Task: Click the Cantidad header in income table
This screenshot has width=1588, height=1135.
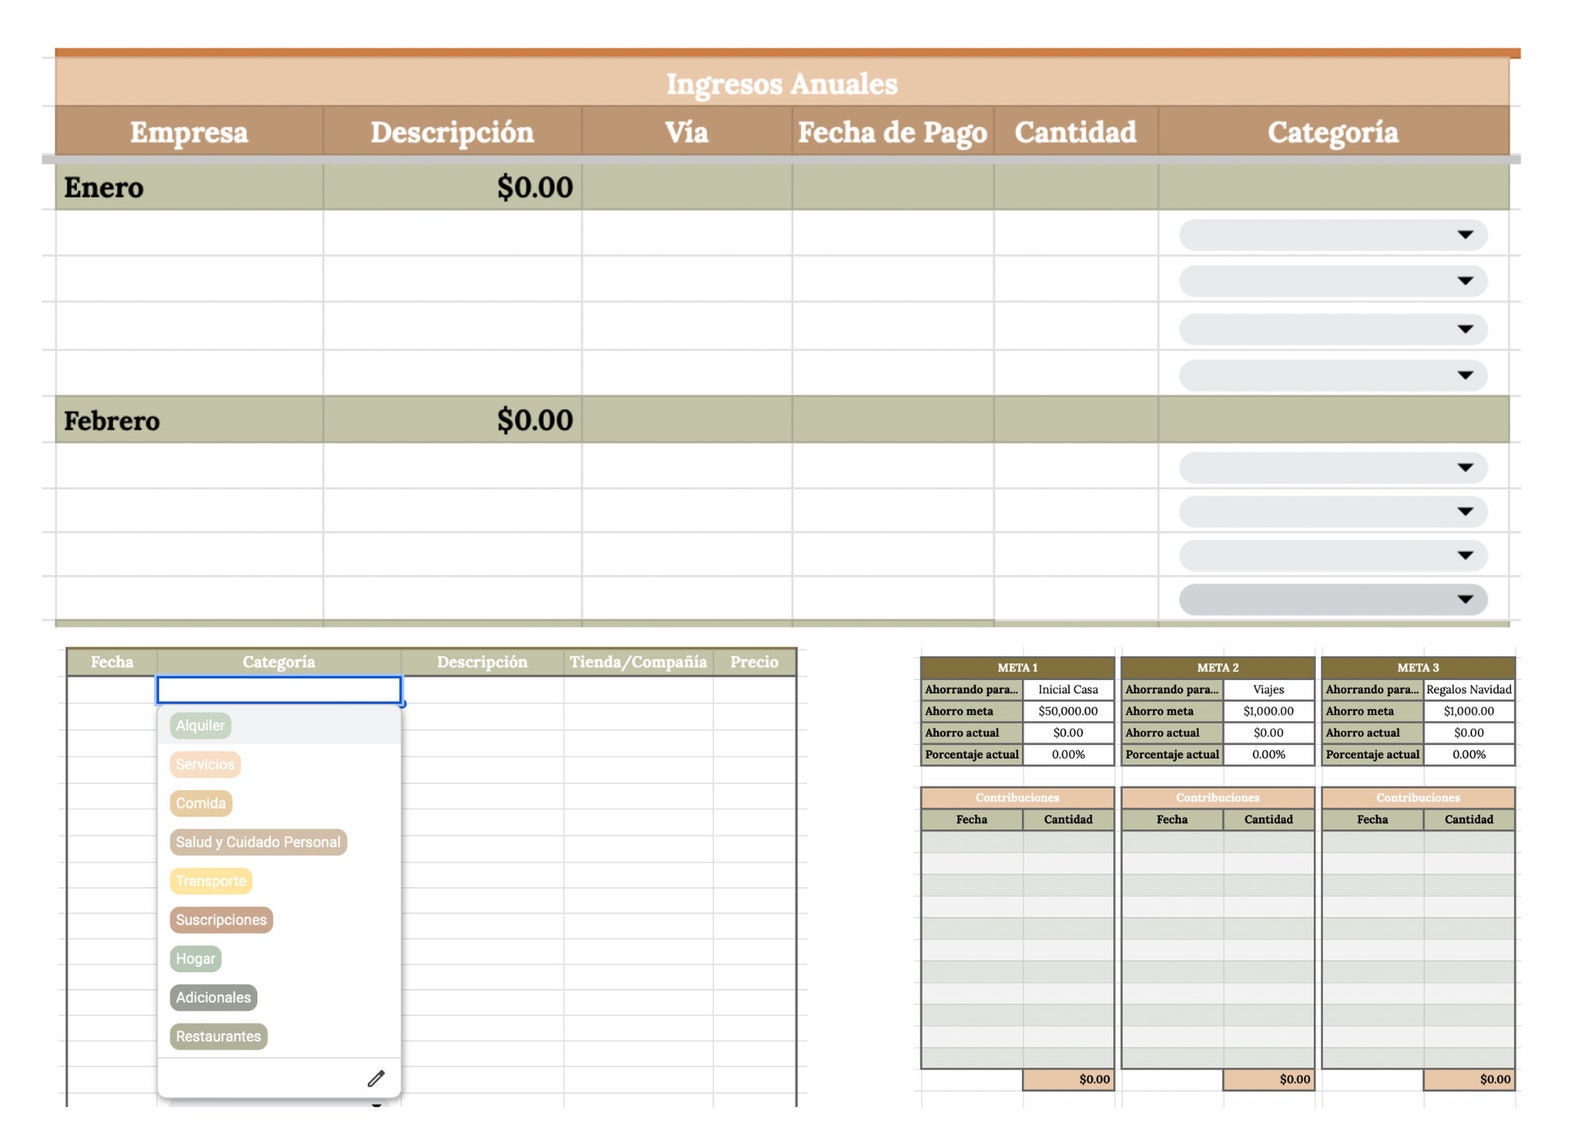Action: pyautogui.click(x=1075, y=132)
